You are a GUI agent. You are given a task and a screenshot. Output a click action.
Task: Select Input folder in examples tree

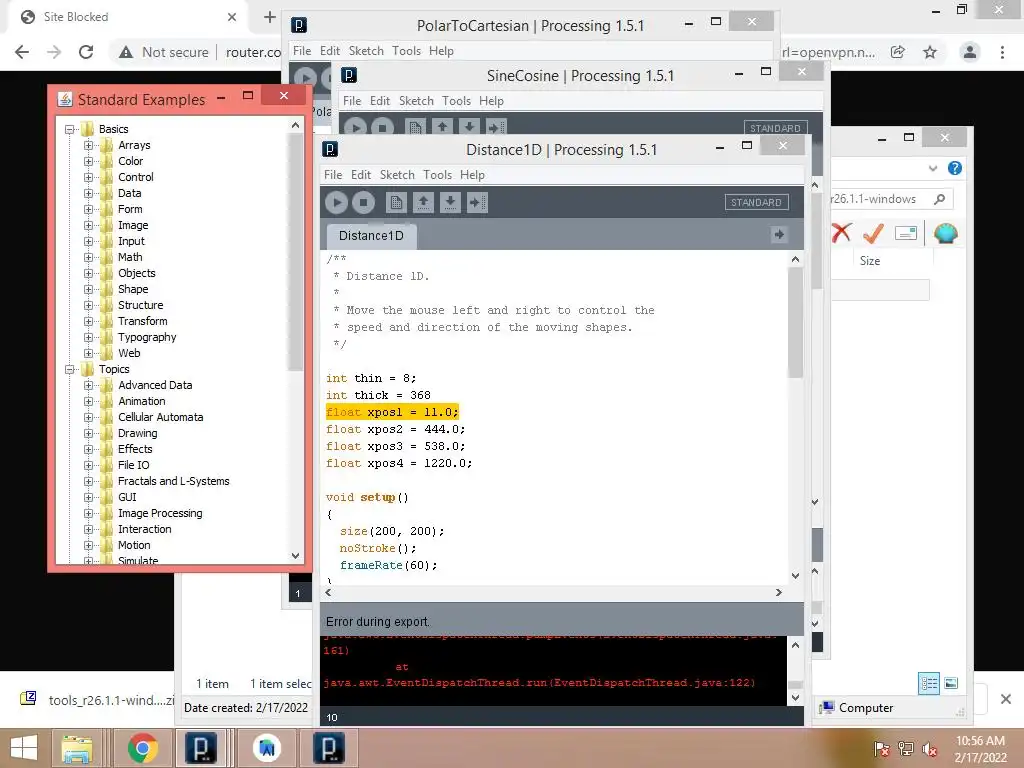(131, 241)
